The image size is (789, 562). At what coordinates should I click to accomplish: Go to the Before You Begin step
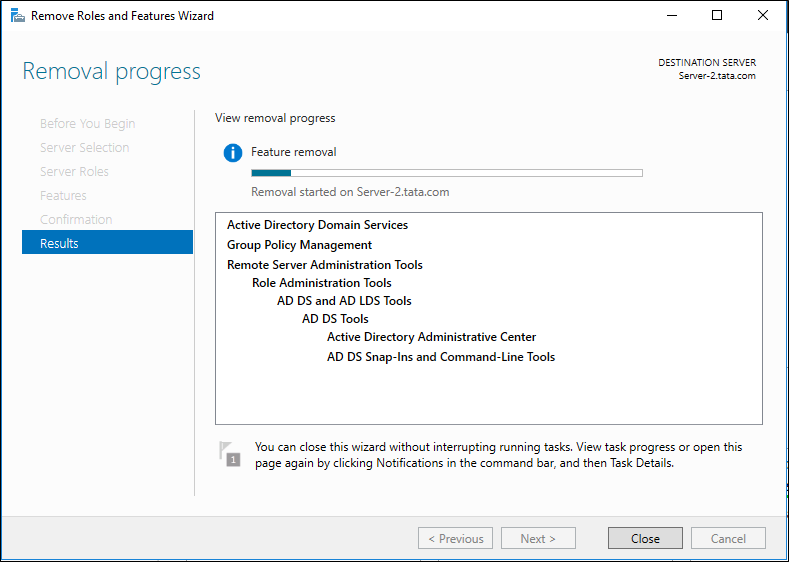(x=88, y=124)
